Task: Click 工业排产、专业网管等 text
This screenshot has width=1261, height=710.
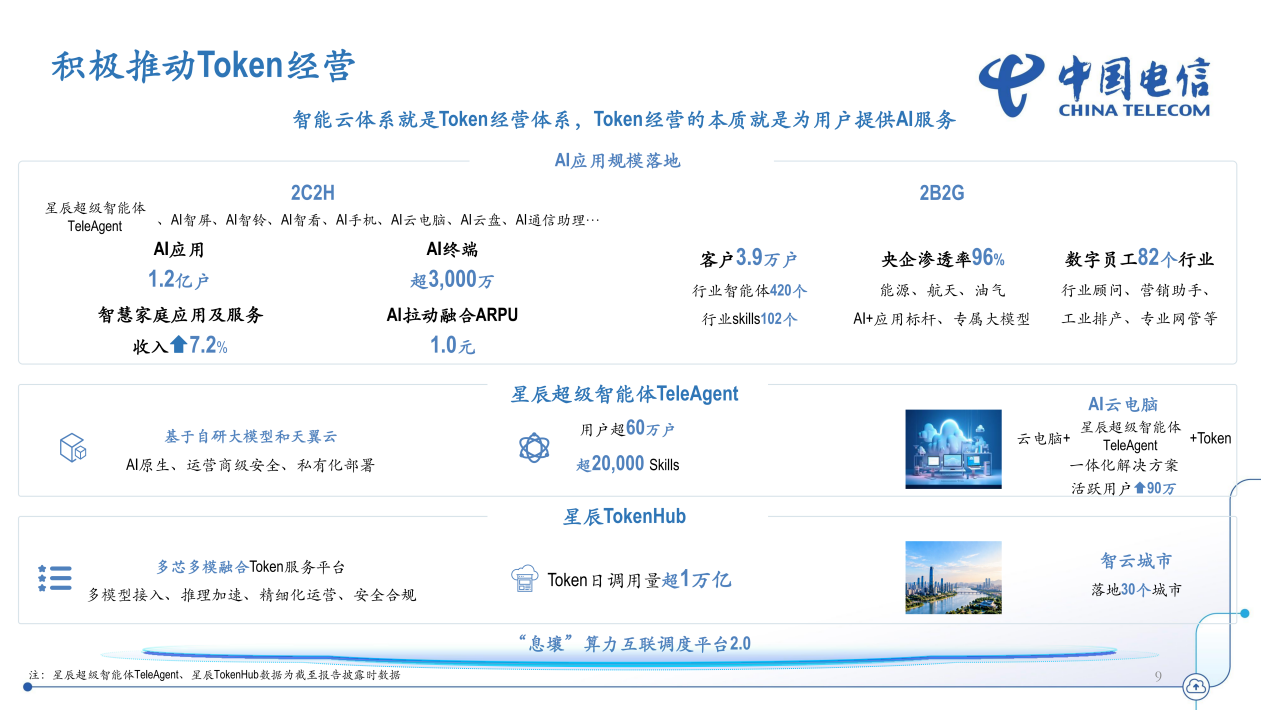Action: click(x=1139, y=320)
